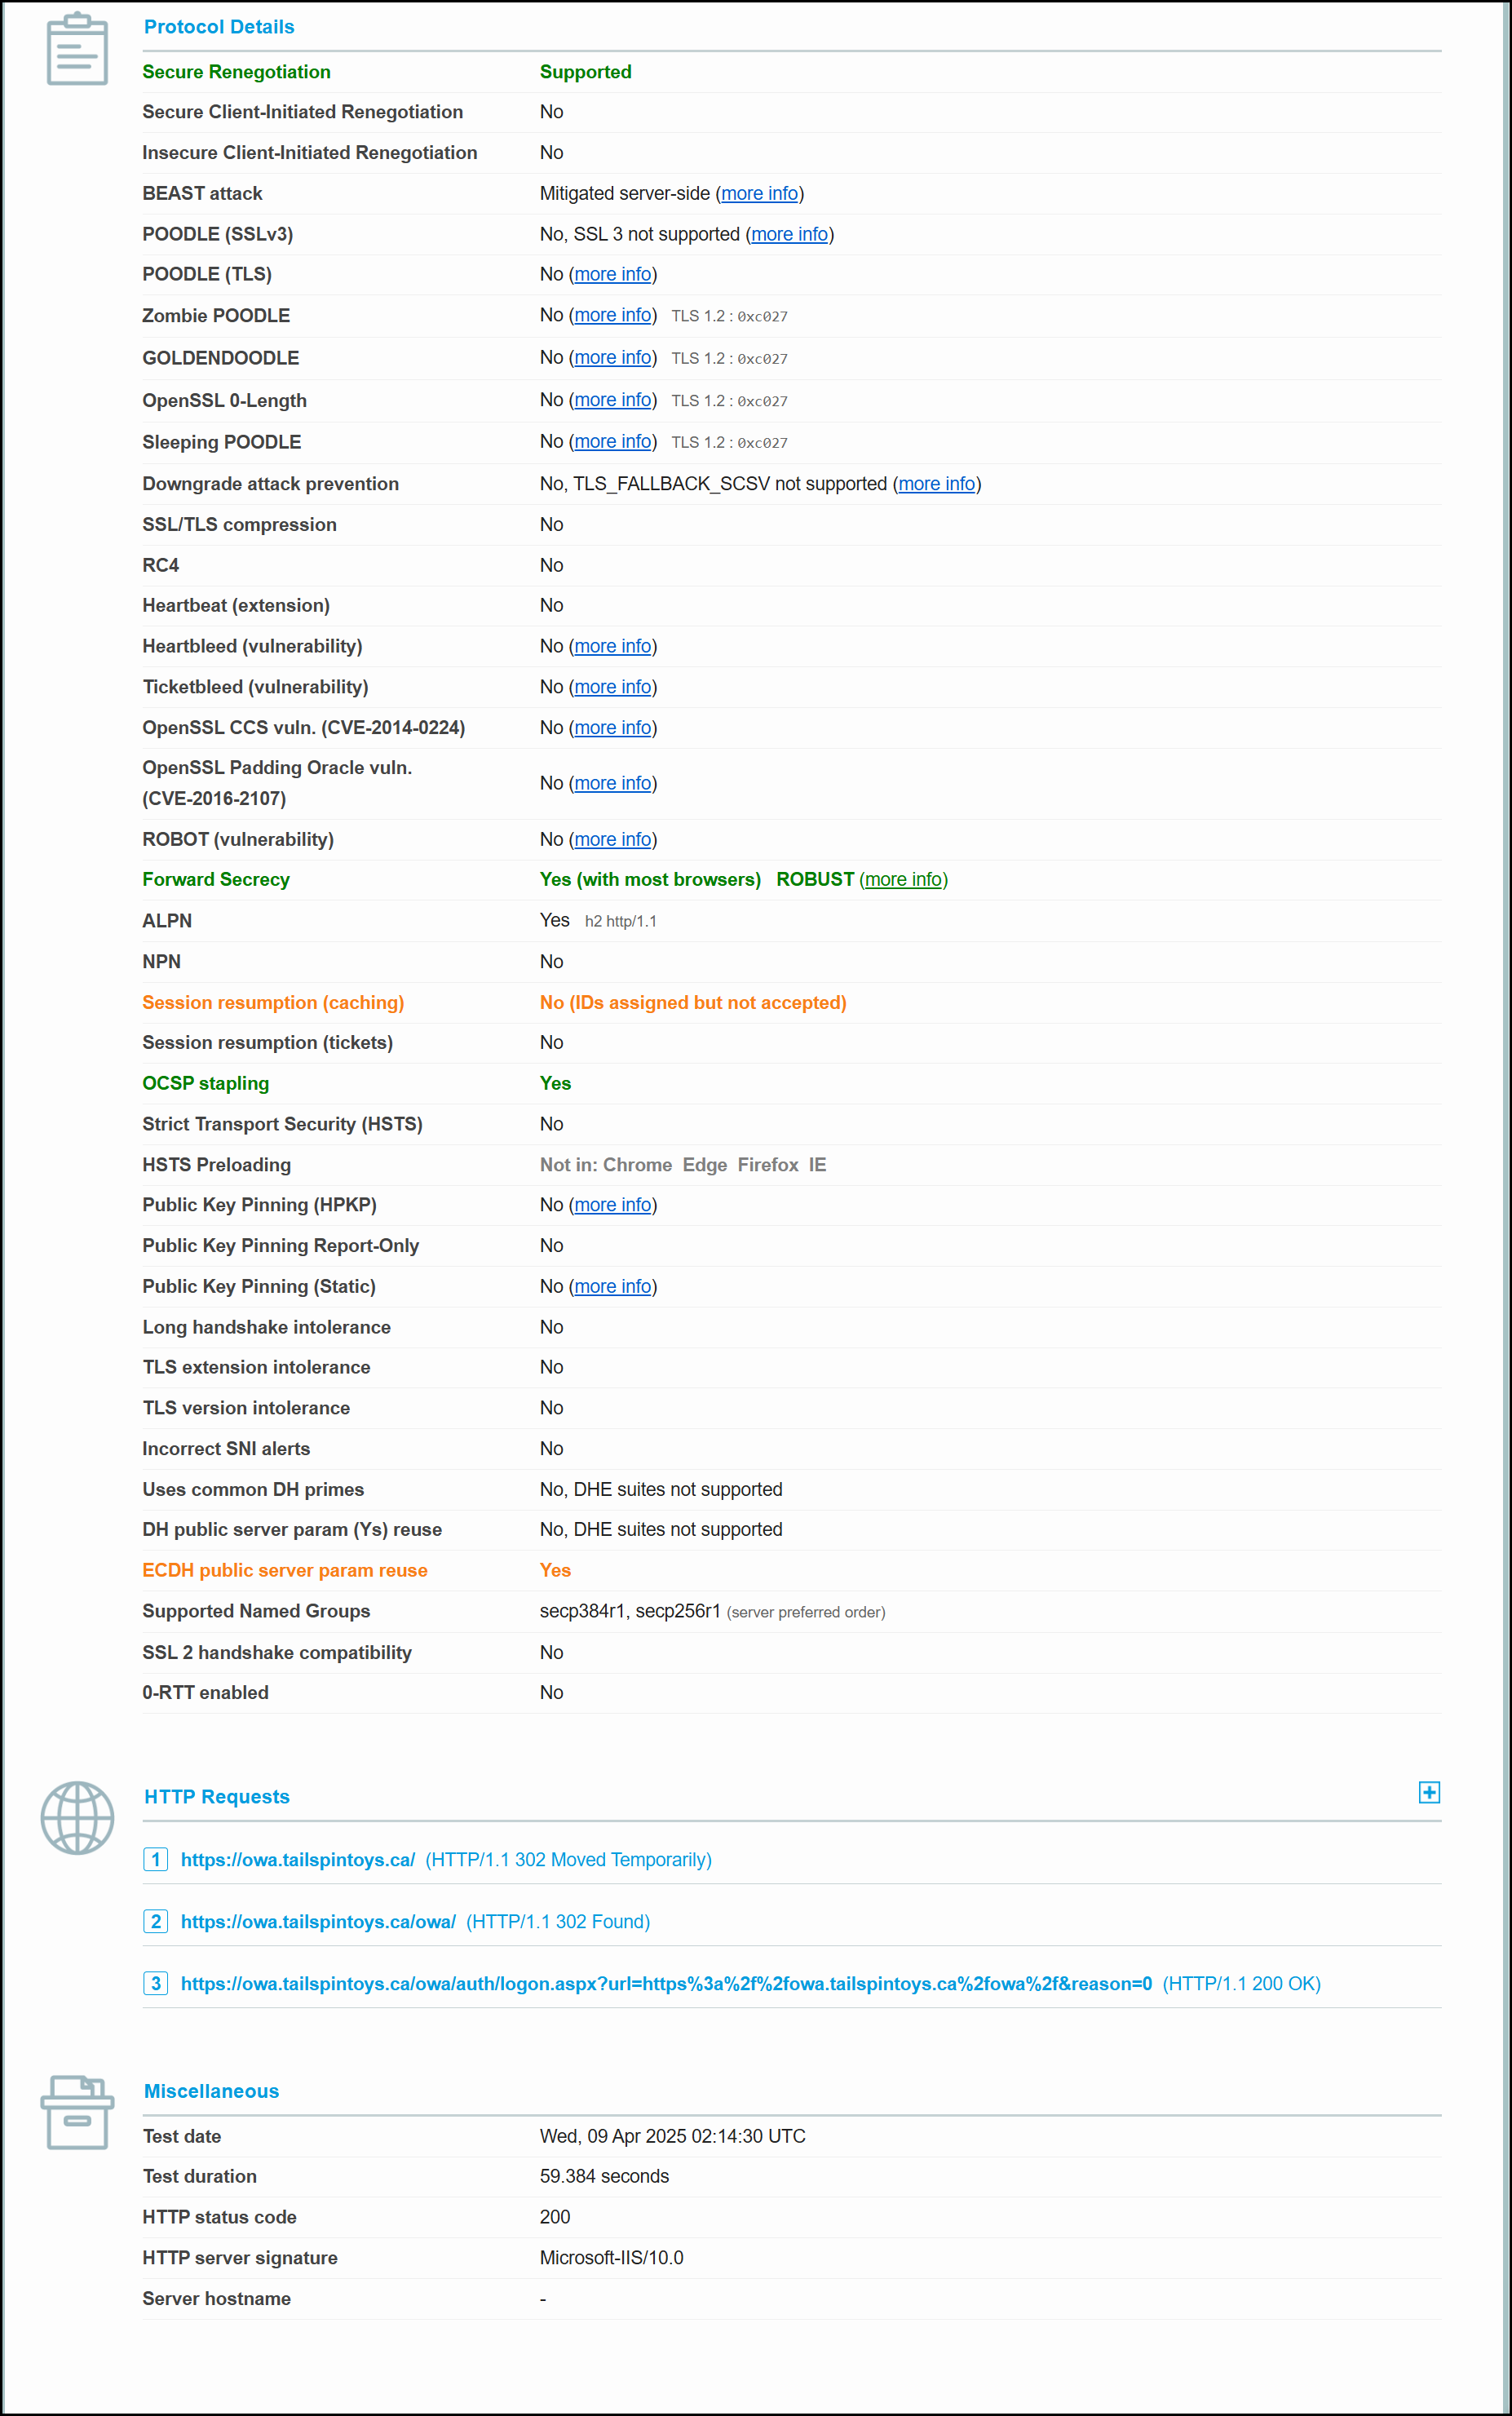1512x2416 pixels.
Task: View more info on Downgrade attack prevention
Action: (x=936, y=484)
